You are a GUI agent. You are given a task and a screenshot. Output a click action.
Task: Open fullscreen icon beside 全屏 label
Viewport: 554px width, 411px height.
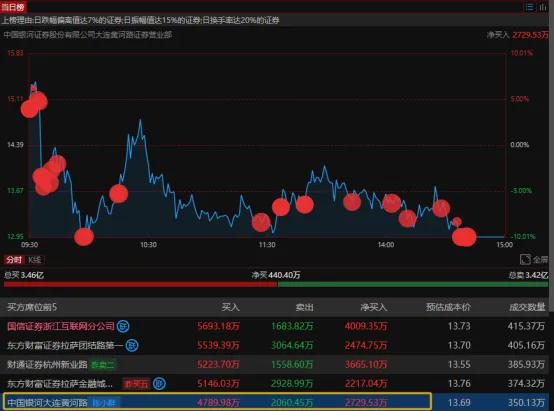525,259
